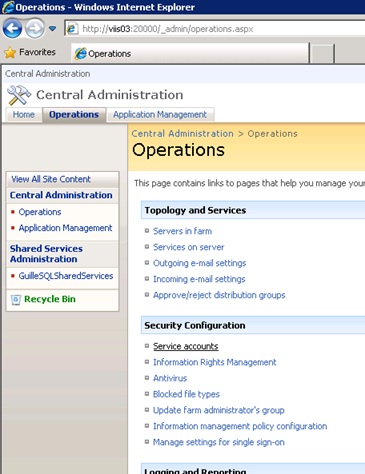This screenshot has width=365, height=474.
Task: Open Services on server
Action: click(189, 247)
